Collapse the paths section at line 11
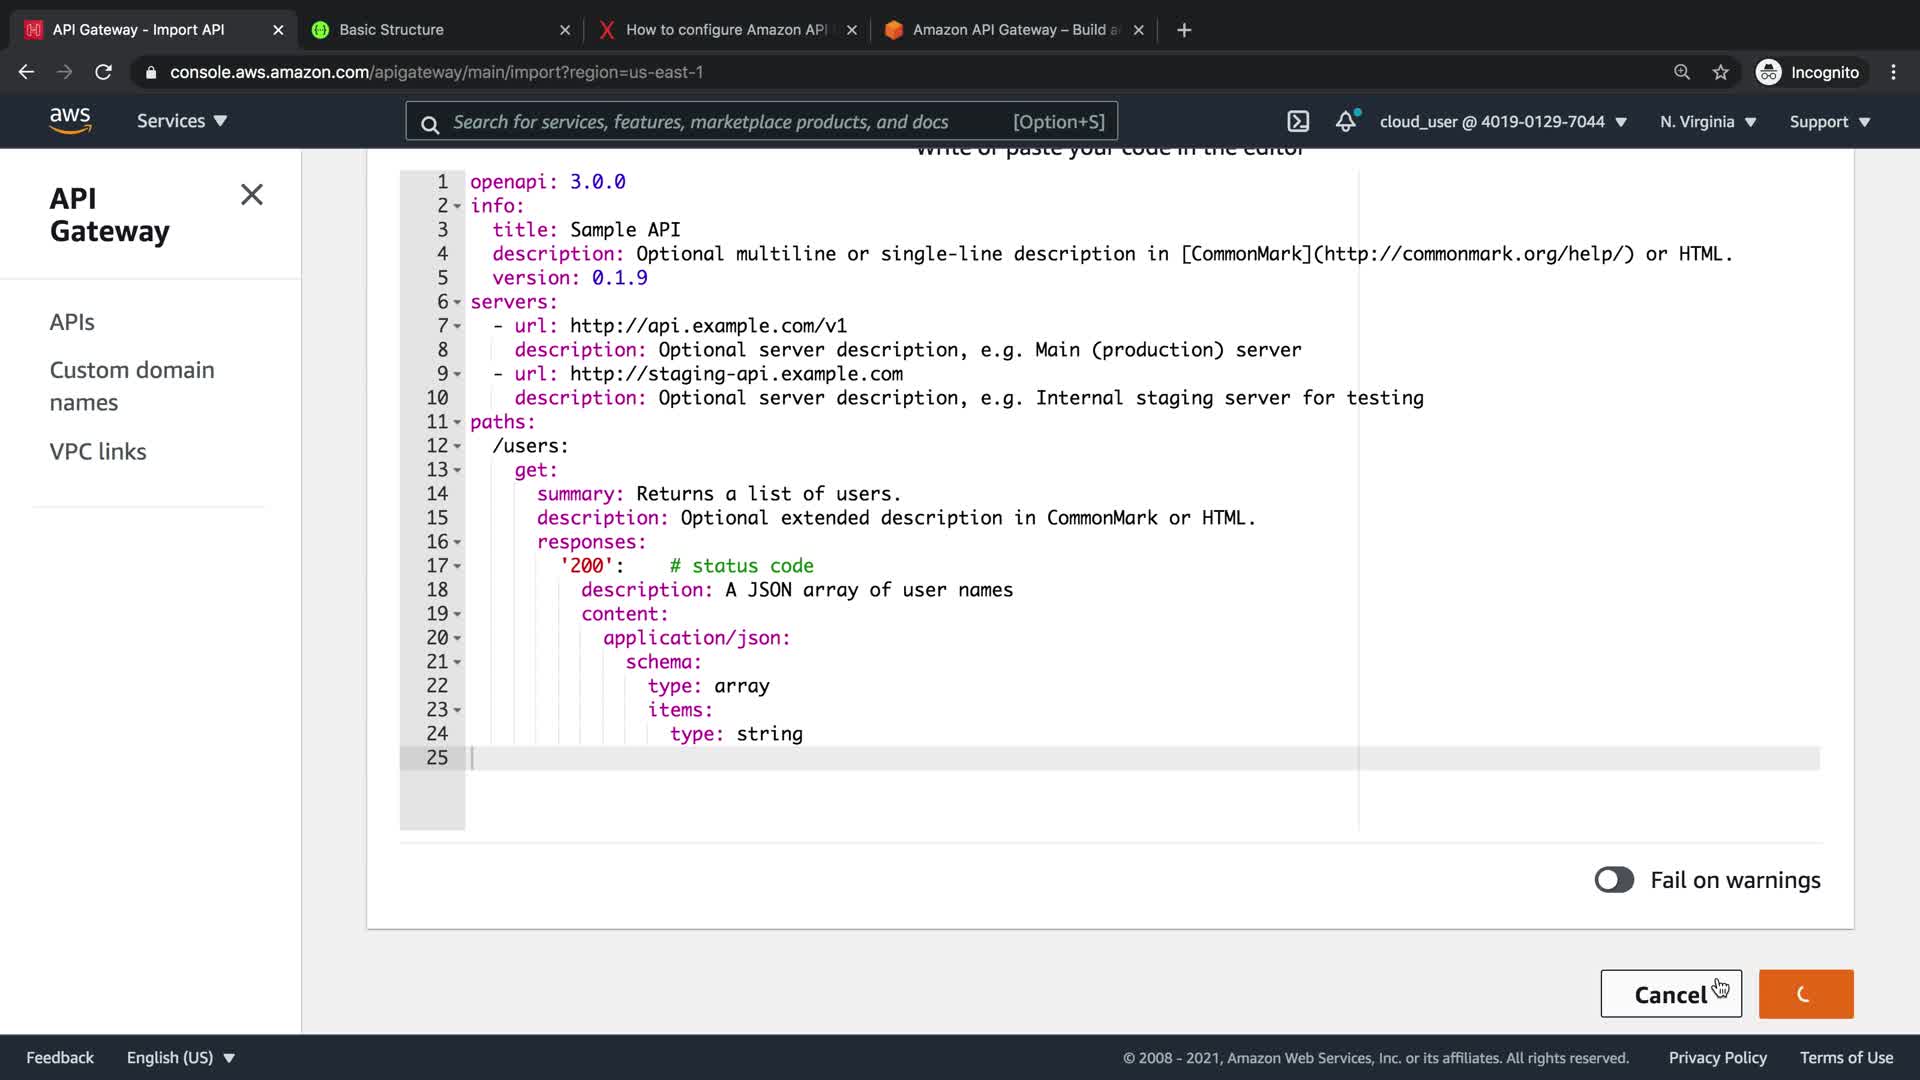1920x1080 pixels. [x=457, y=422]
